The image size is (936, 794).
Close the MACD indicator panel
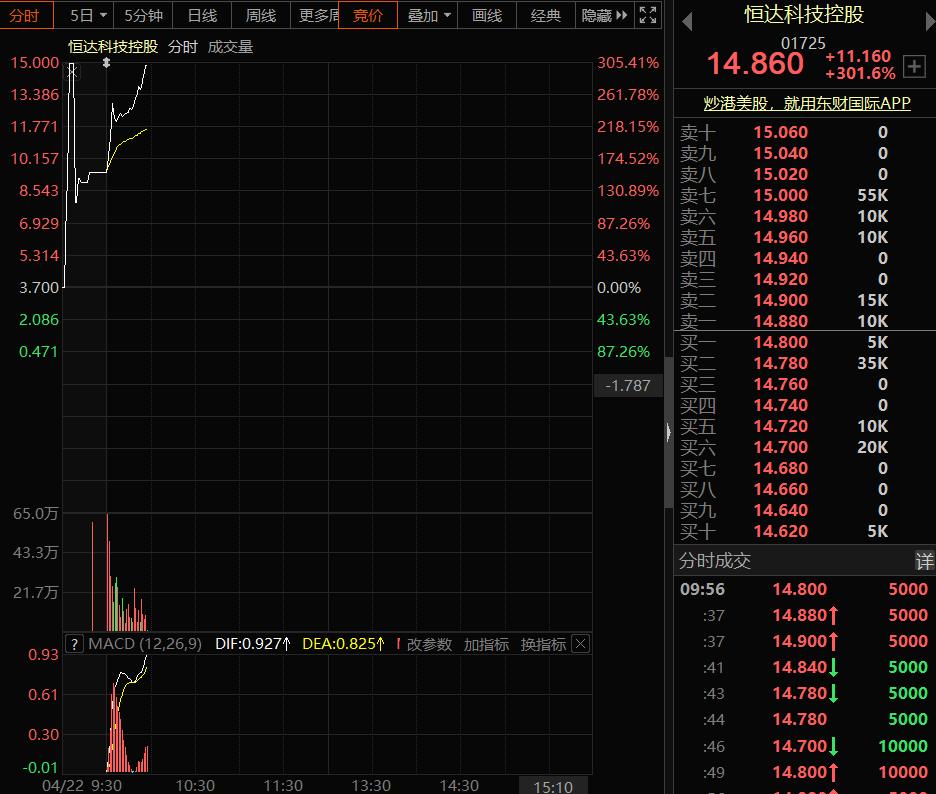point(580,644)
